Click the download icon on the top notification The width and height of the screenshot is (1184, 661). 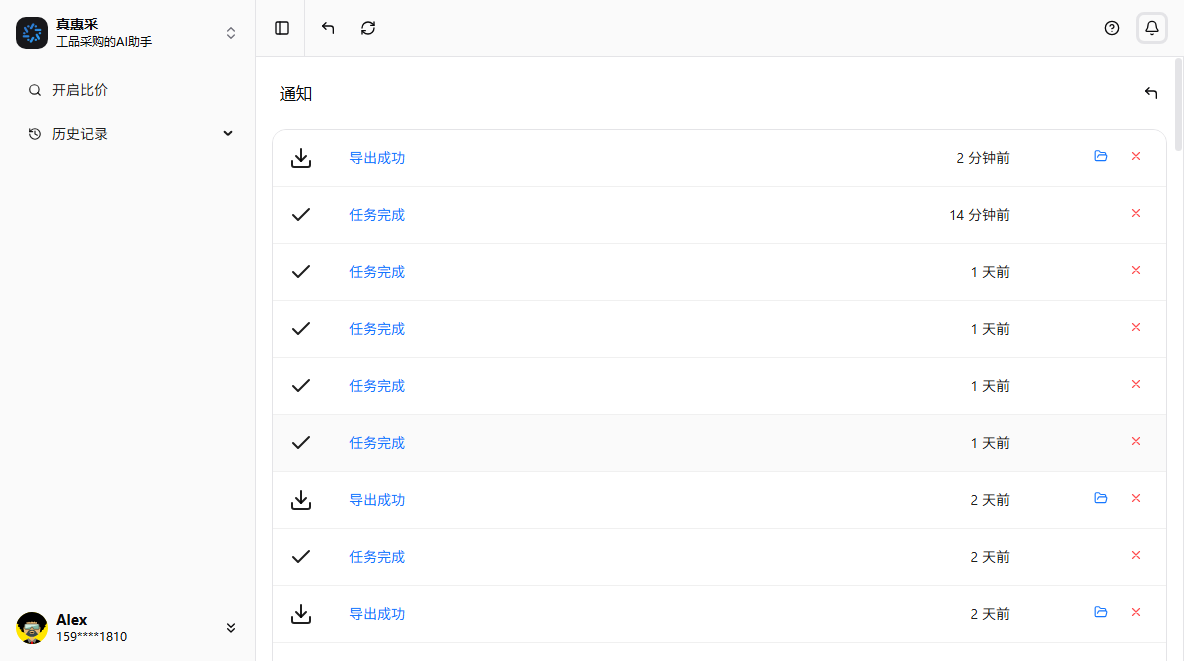(x=300, y=156)
